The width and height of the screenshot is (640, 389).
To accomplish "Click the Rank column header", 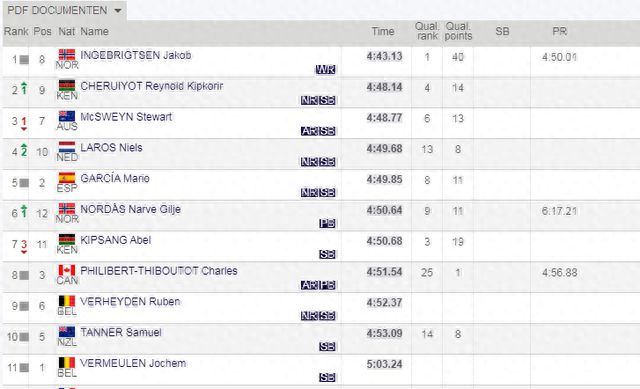I will click(x=16, y=31).
